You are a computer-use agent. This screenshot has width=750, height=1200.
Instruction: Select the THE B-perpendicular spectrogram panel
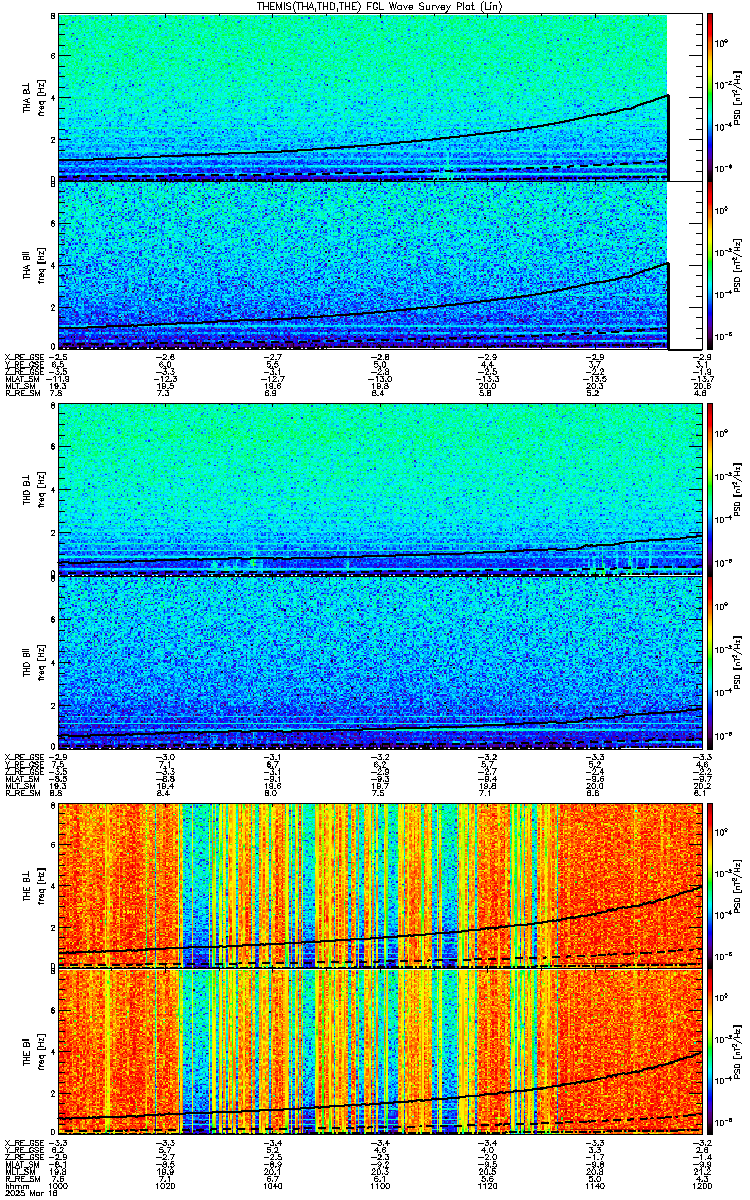382,885
